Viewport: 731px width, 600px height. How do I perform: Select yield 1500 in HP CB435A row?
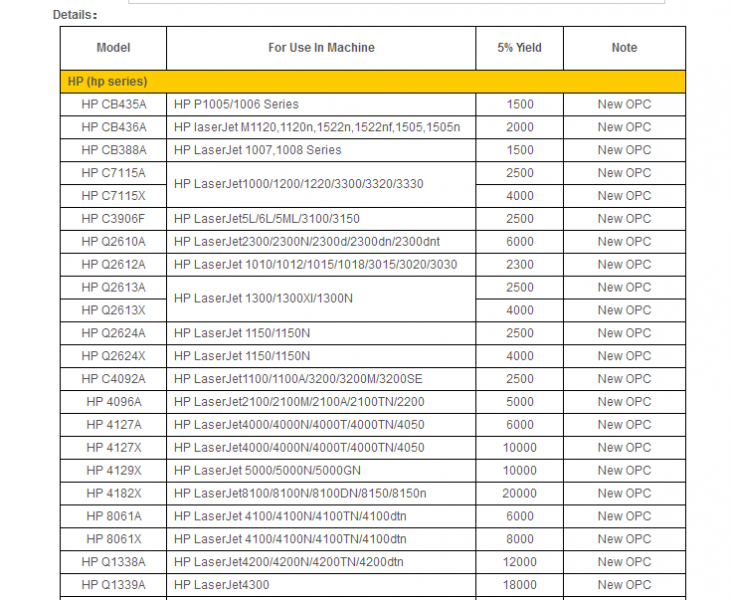519,104
